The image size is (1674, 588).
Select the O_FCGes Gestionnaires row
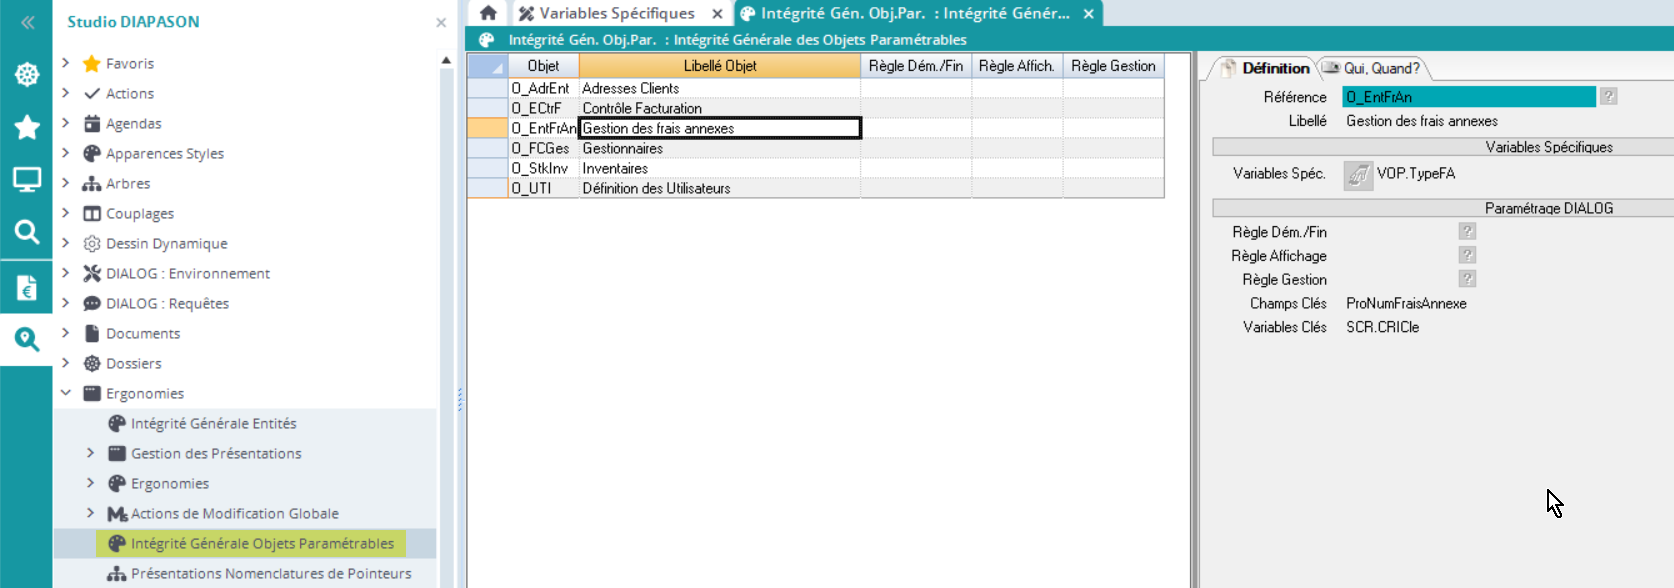tap(622, 148)
